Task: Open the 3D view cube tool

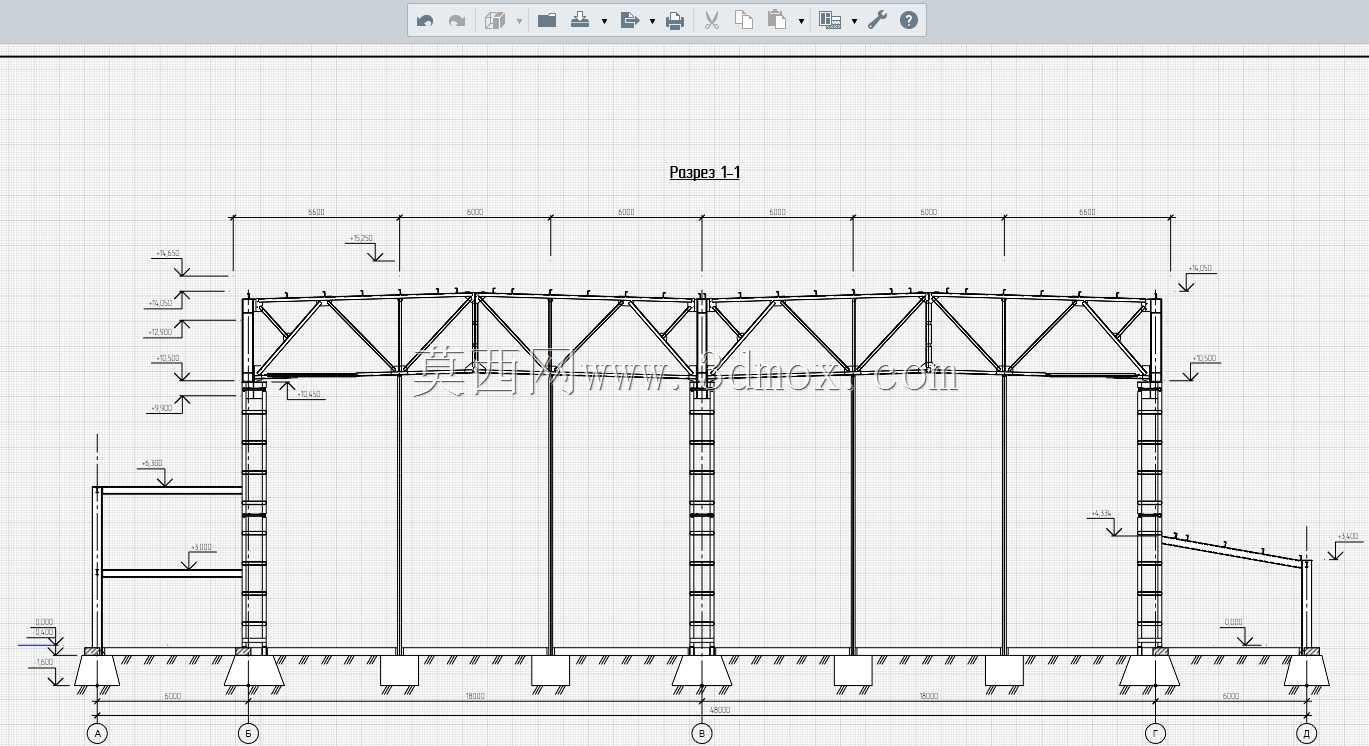Action: tap(495, 20)
